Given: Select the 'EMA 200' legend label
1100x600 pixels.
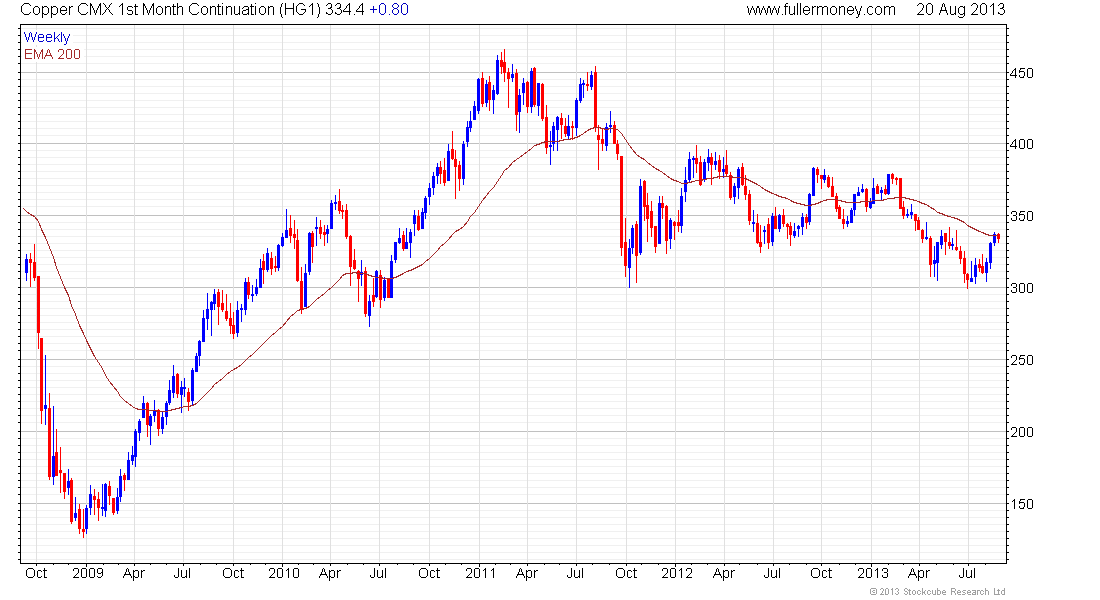Looking at the screenshot, I should pos(52,54).
